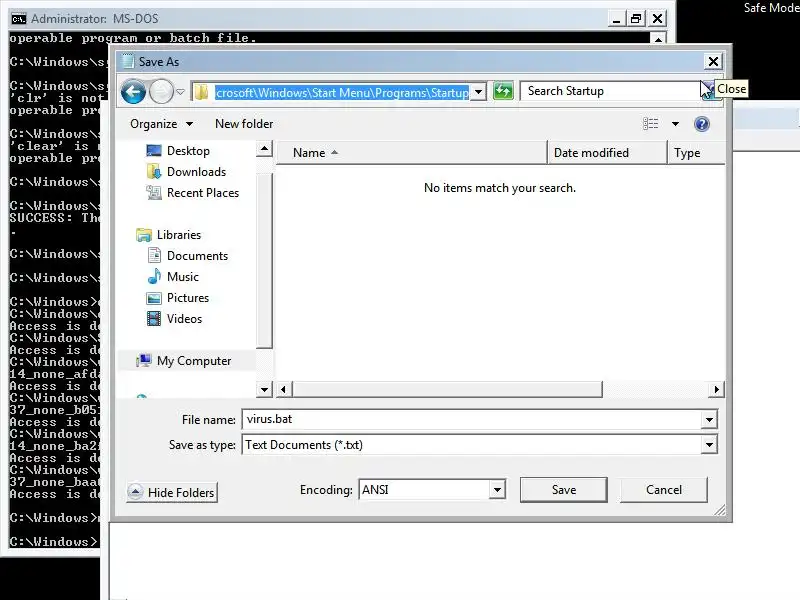Click the Pictures icon in Libraries
Screen dimensions: 800x600
coord(154,298)
